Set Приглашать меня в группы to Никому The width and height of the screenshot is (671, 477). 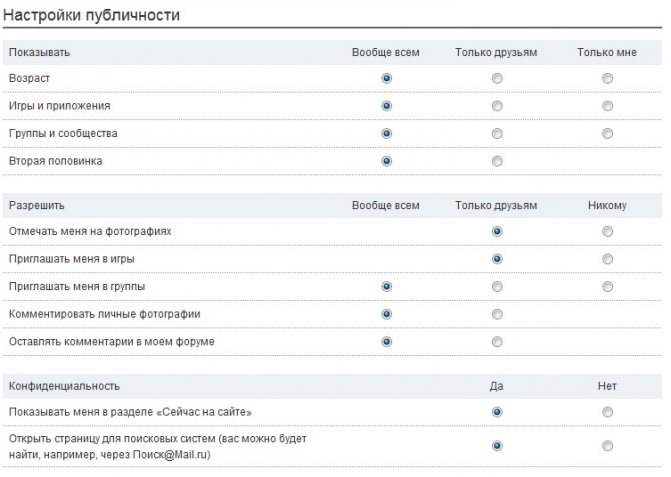[x=607, y=286]
